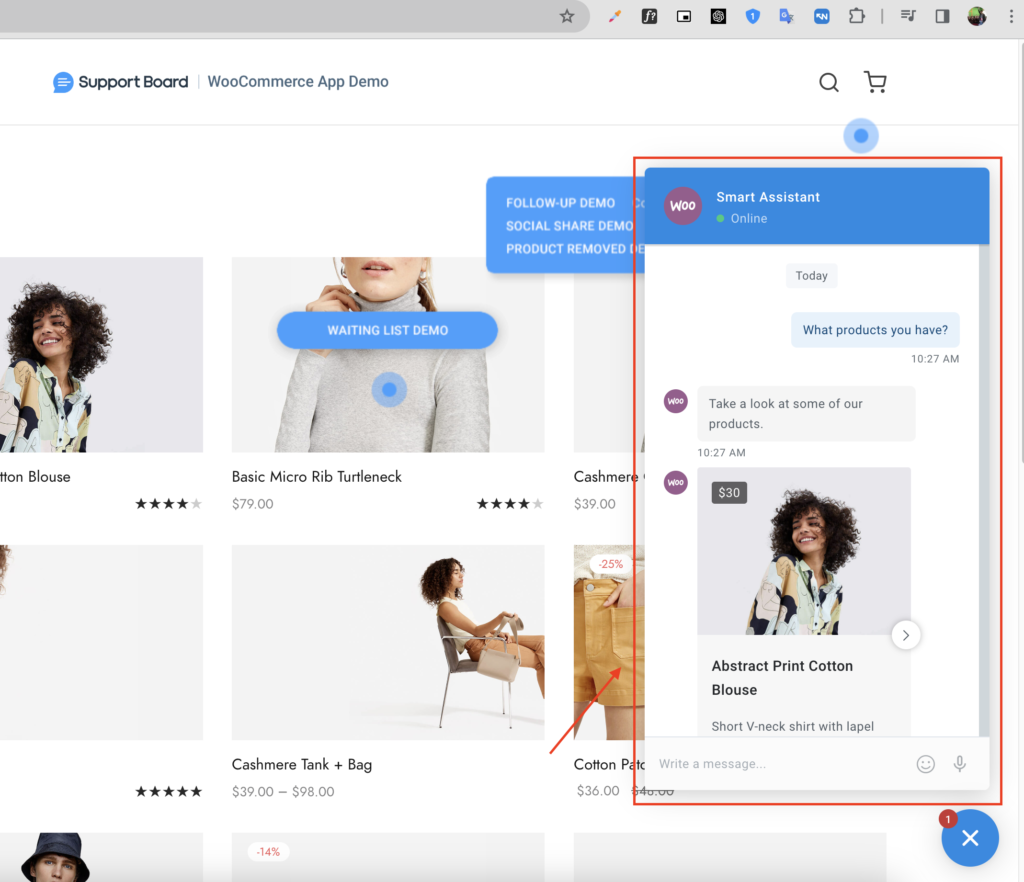Toggle the bookmark star in the address bar
The width and height of the screenshot is (1024, 882).
(x=567, y=16)
